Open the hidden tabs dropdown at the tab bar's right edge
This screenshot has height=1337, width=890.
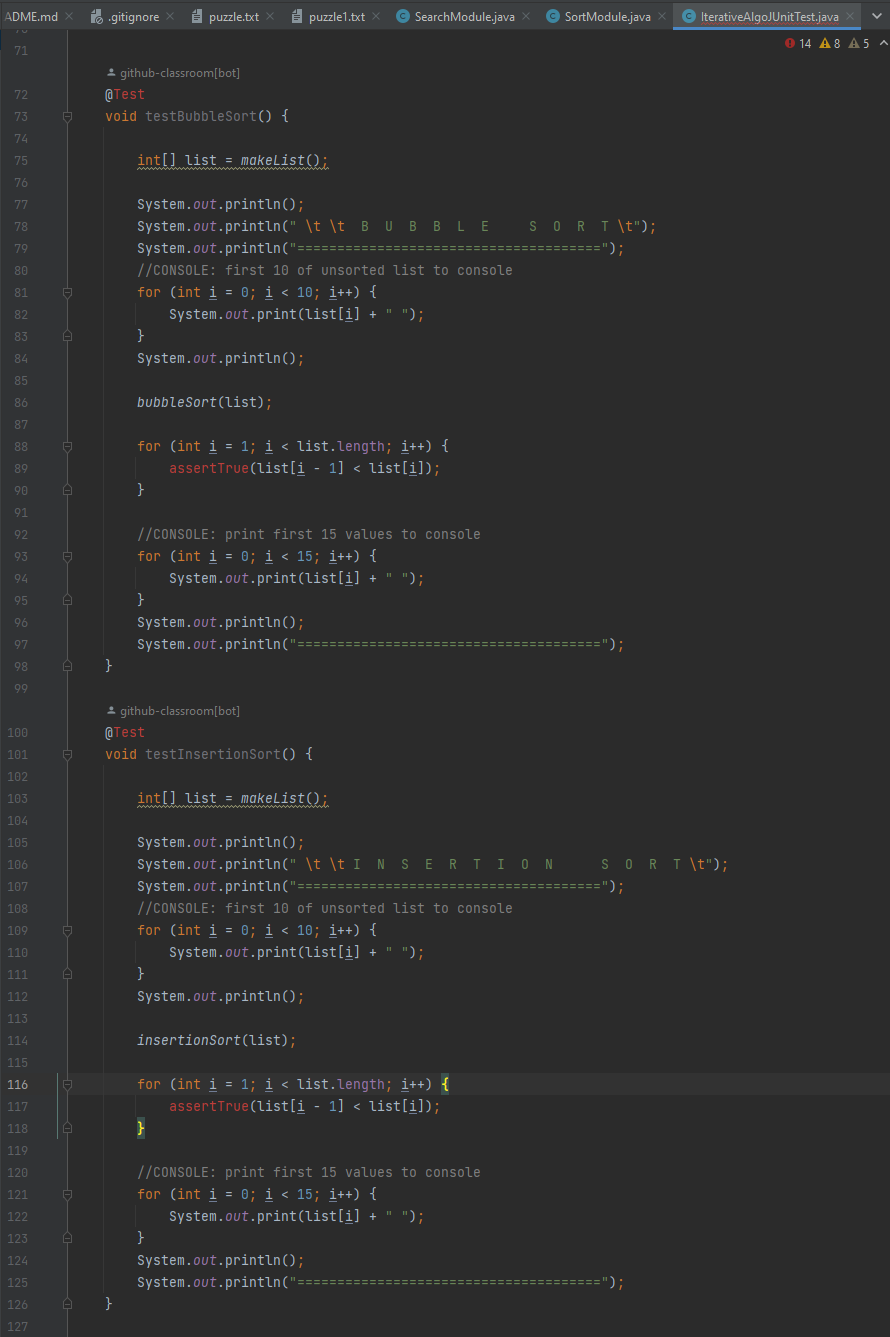(877, 16)
